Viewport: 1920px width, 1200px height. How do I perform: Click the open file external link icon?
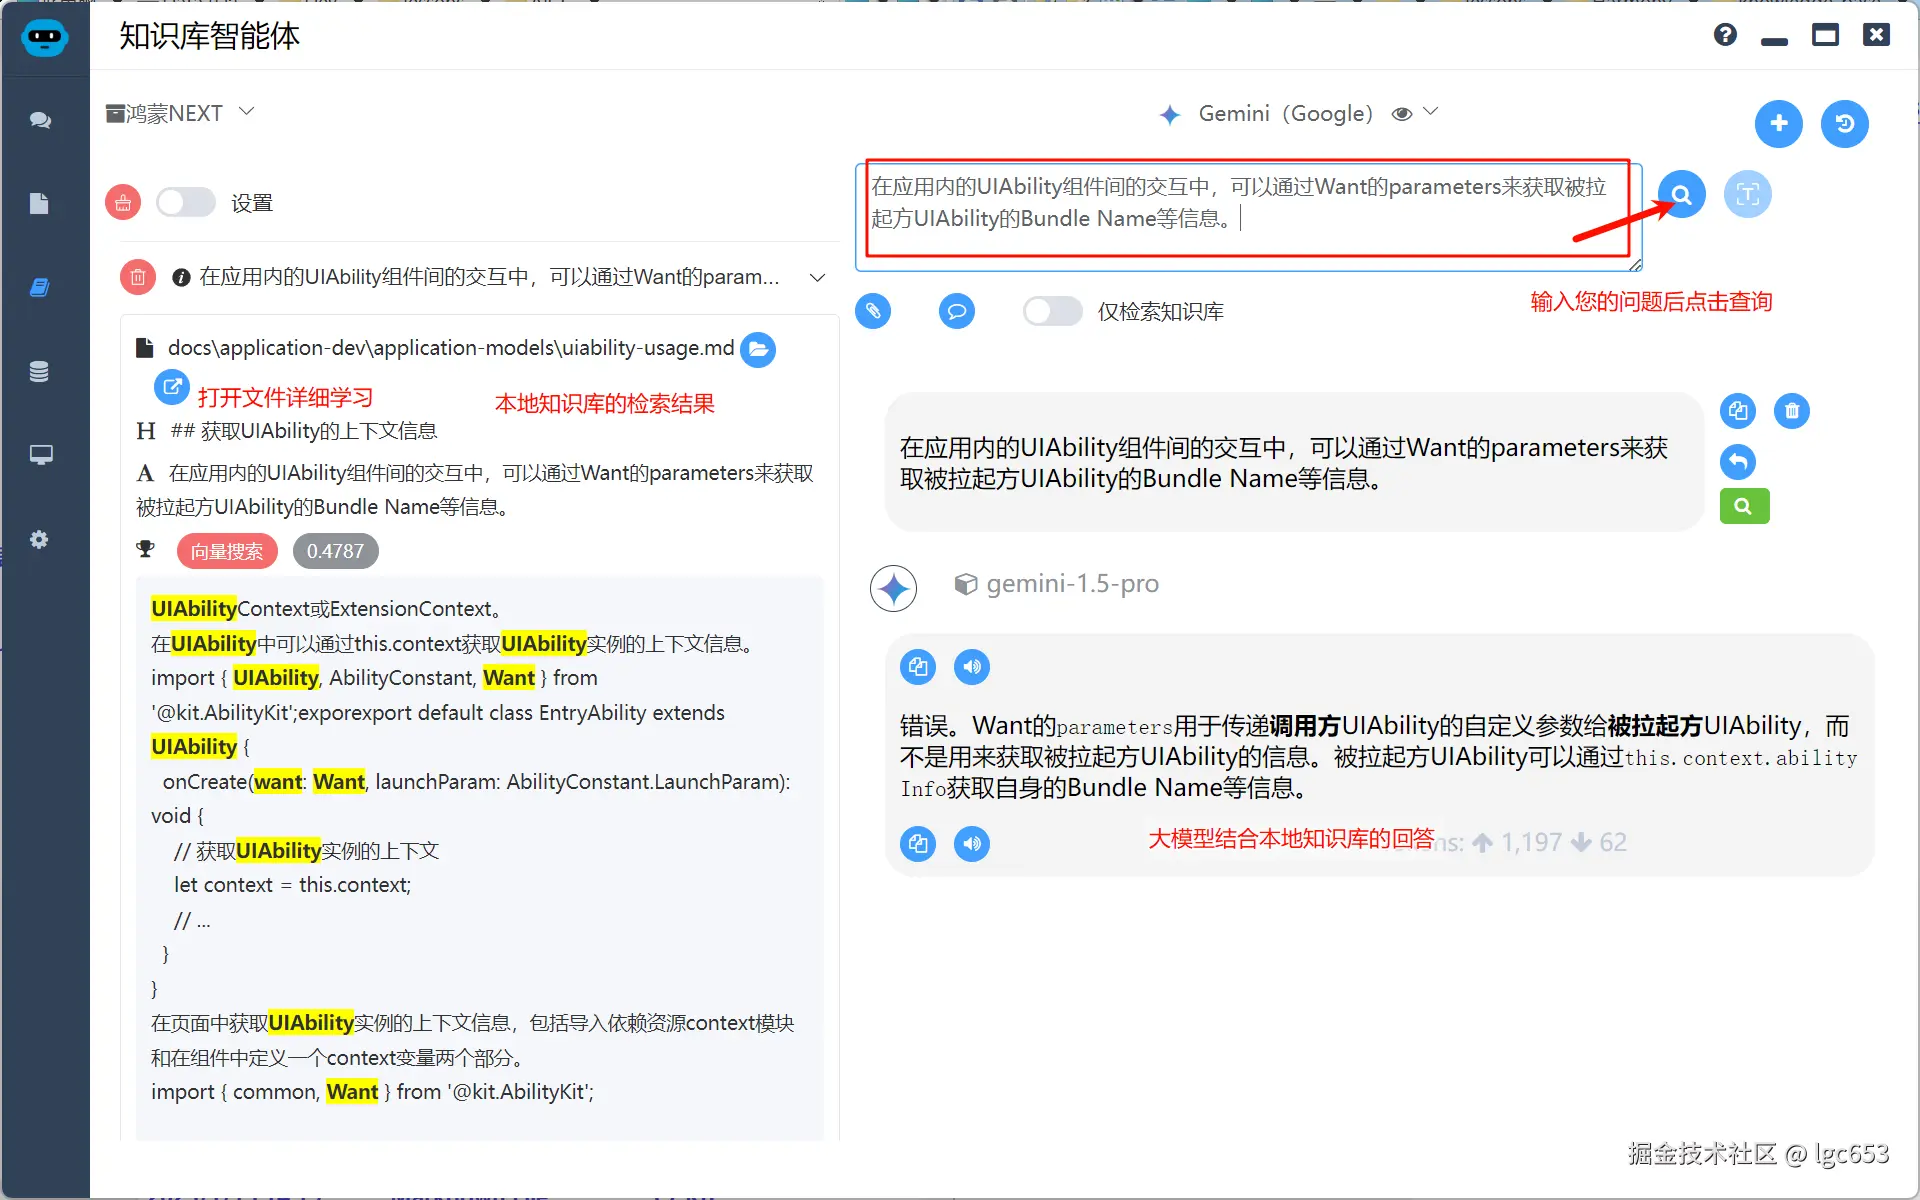(x=171, y=386)
